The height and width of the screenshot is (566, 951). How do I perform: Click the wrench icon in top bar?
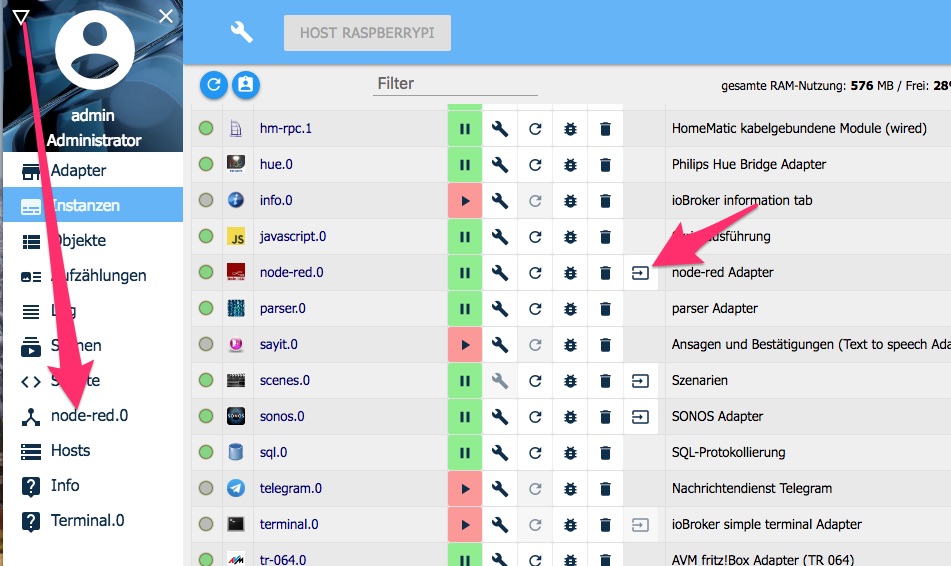click(x=241, y=32)
